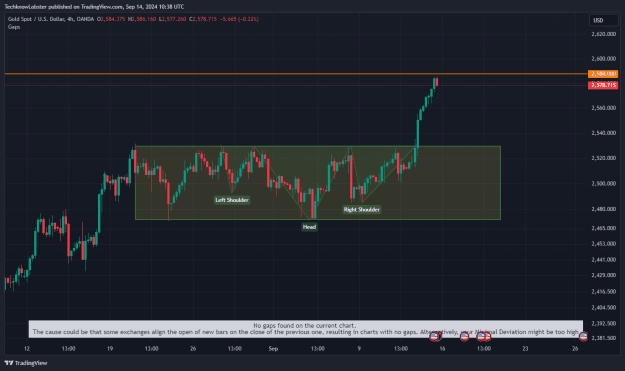Select the Head pattern label
The image size is (625, 371).
pyautogui.click(x=309, y=227)
